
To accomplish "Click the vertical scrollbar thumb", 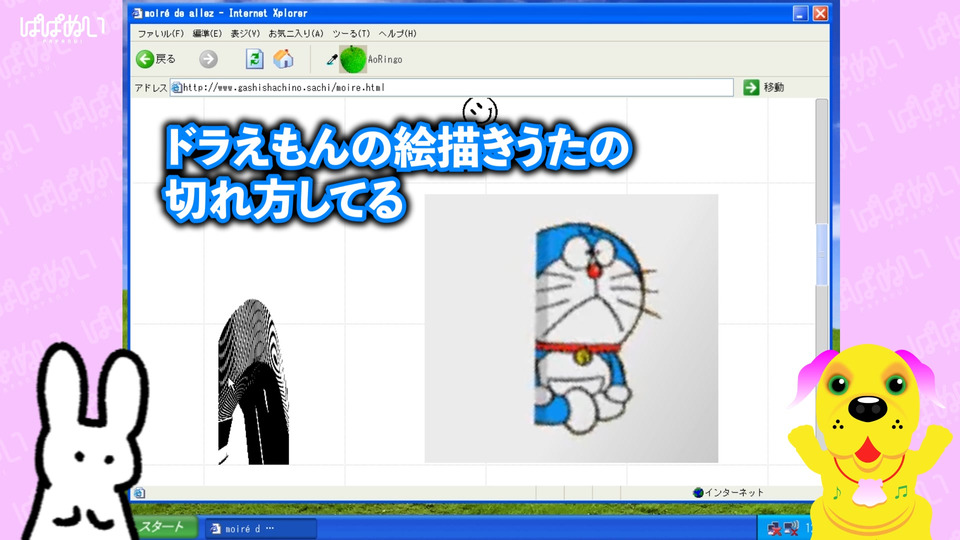I will 822,255.
